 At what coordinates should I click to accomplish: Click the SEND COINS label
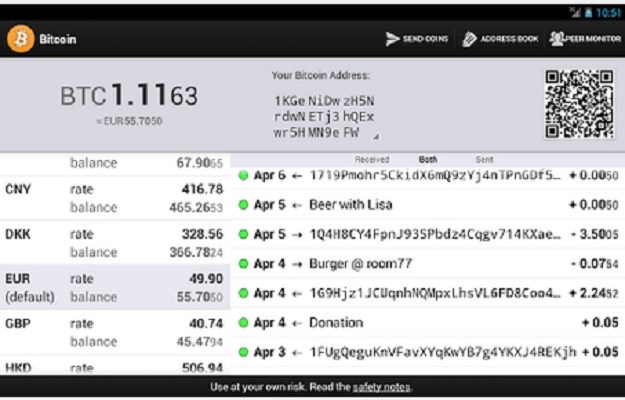tap(425, 39)
